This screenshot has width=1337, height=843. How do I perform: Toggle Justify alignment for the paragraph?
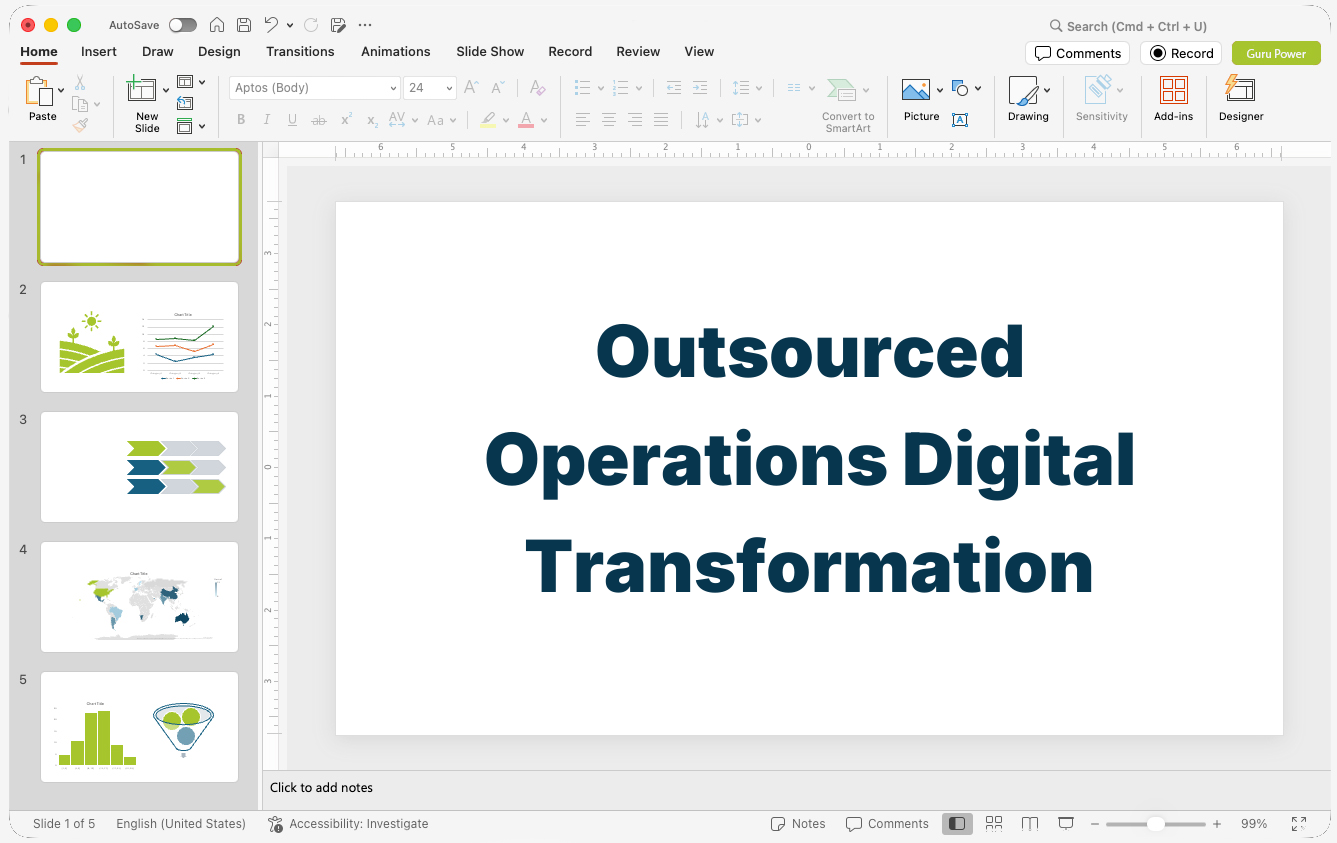coord(661,120)
